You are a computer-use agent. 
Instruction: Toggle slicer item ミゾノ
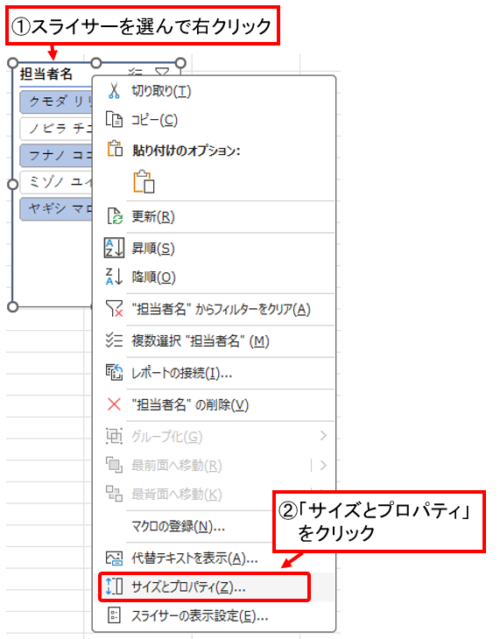coord(57,182)
